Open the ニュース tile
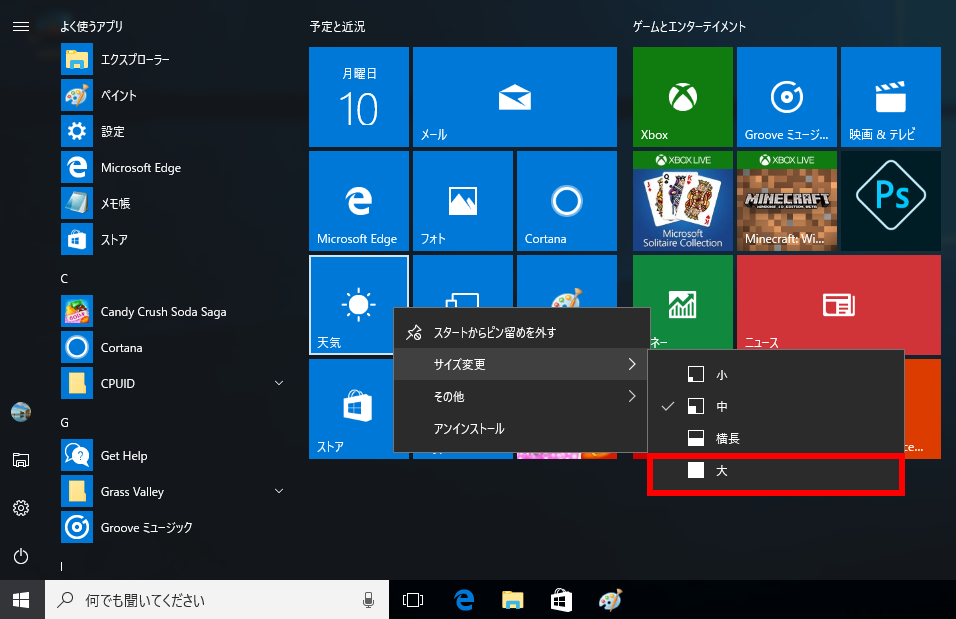This screenshot has width=956, height=619. pyautogui.click(x=839, y=302)
